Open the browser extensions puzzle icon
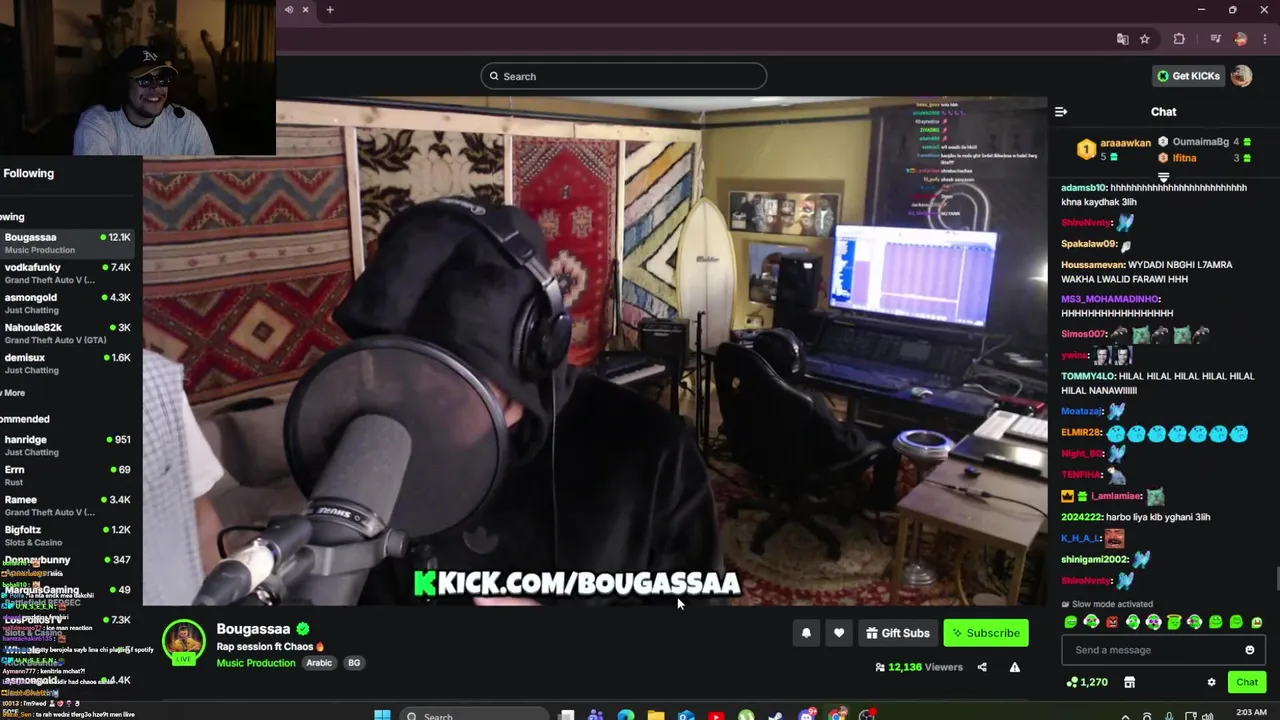Viewport: 1280px width, 720px height. pos(1179,39)
